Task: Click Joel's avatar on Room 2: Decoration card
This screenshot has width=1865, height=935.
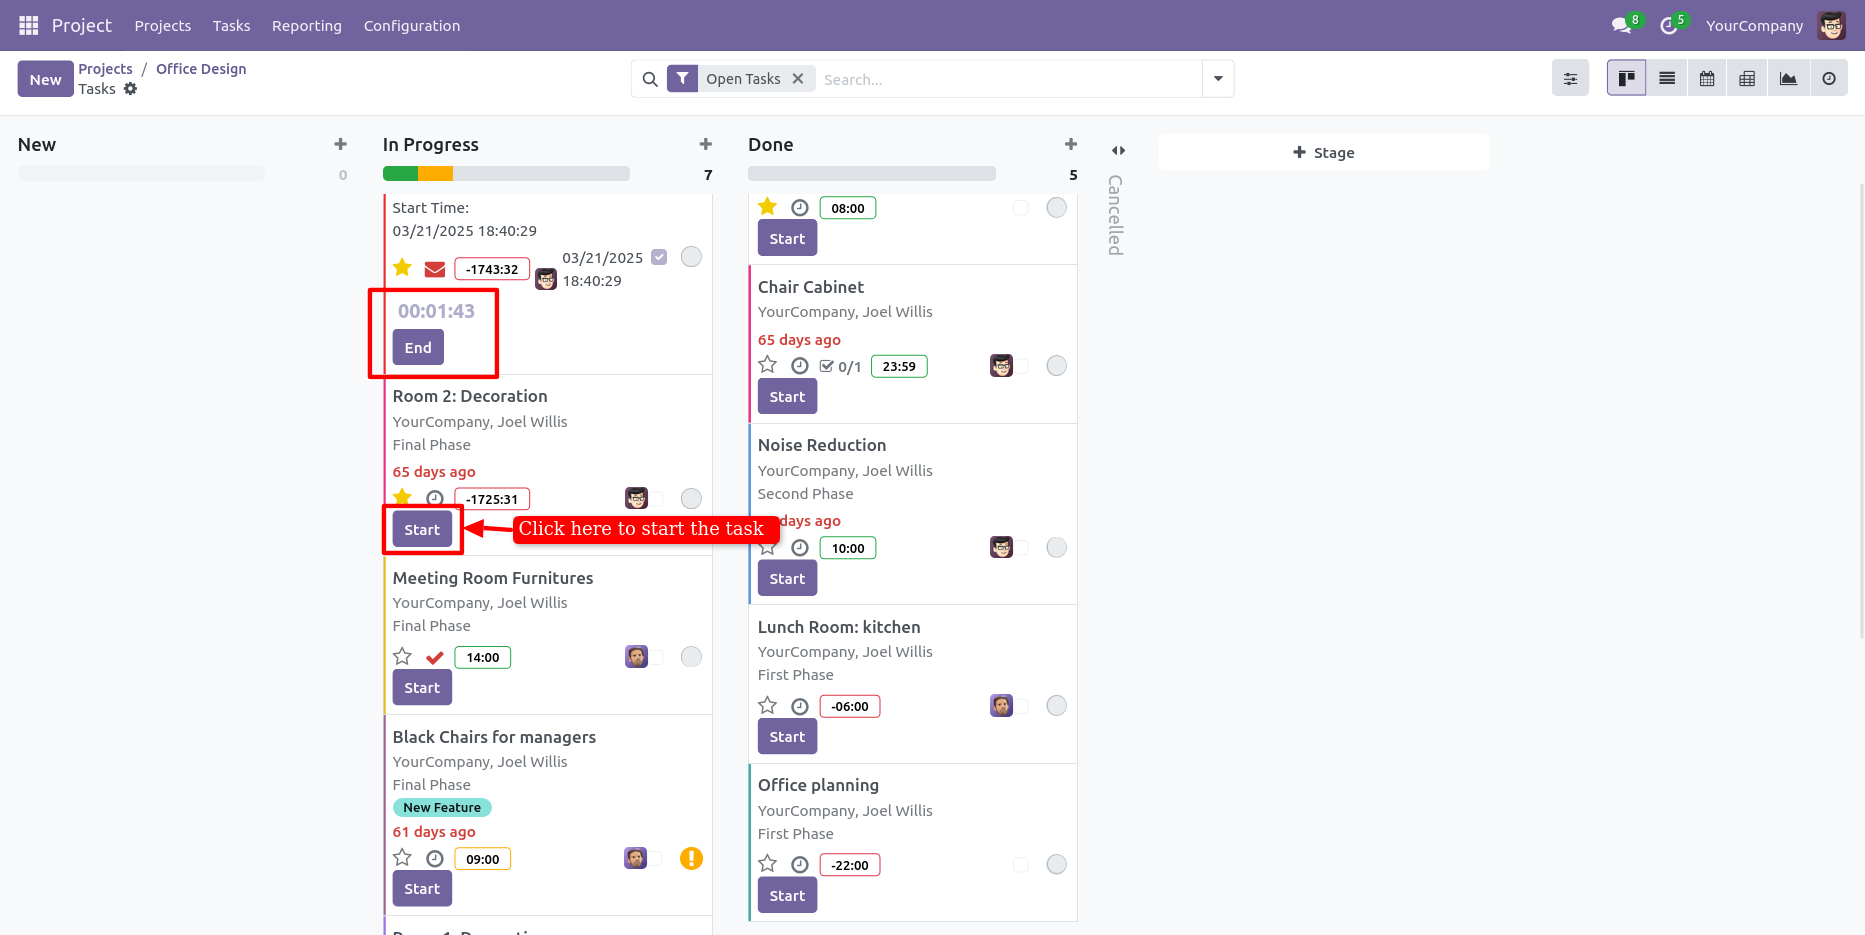Action: (637, 498)
